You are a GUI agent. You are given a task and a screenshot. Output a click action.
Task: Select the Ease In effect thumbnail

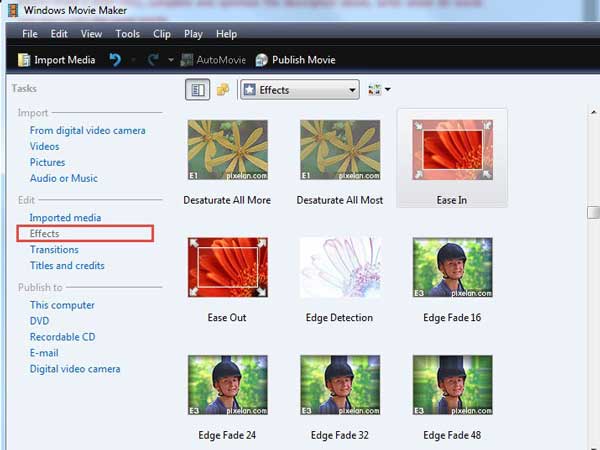point(452,150)
